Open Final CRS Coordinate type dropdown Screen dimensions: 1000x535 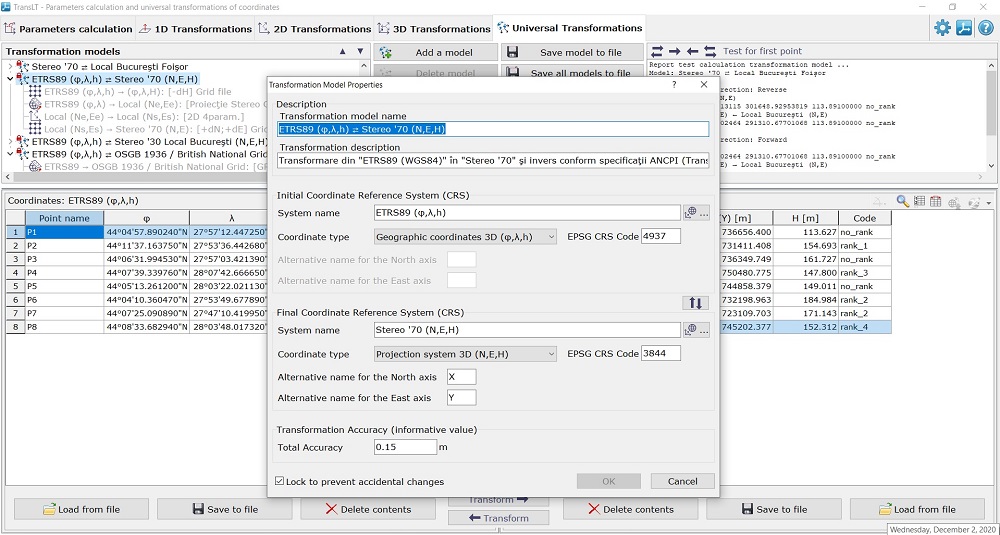point(466,354)
